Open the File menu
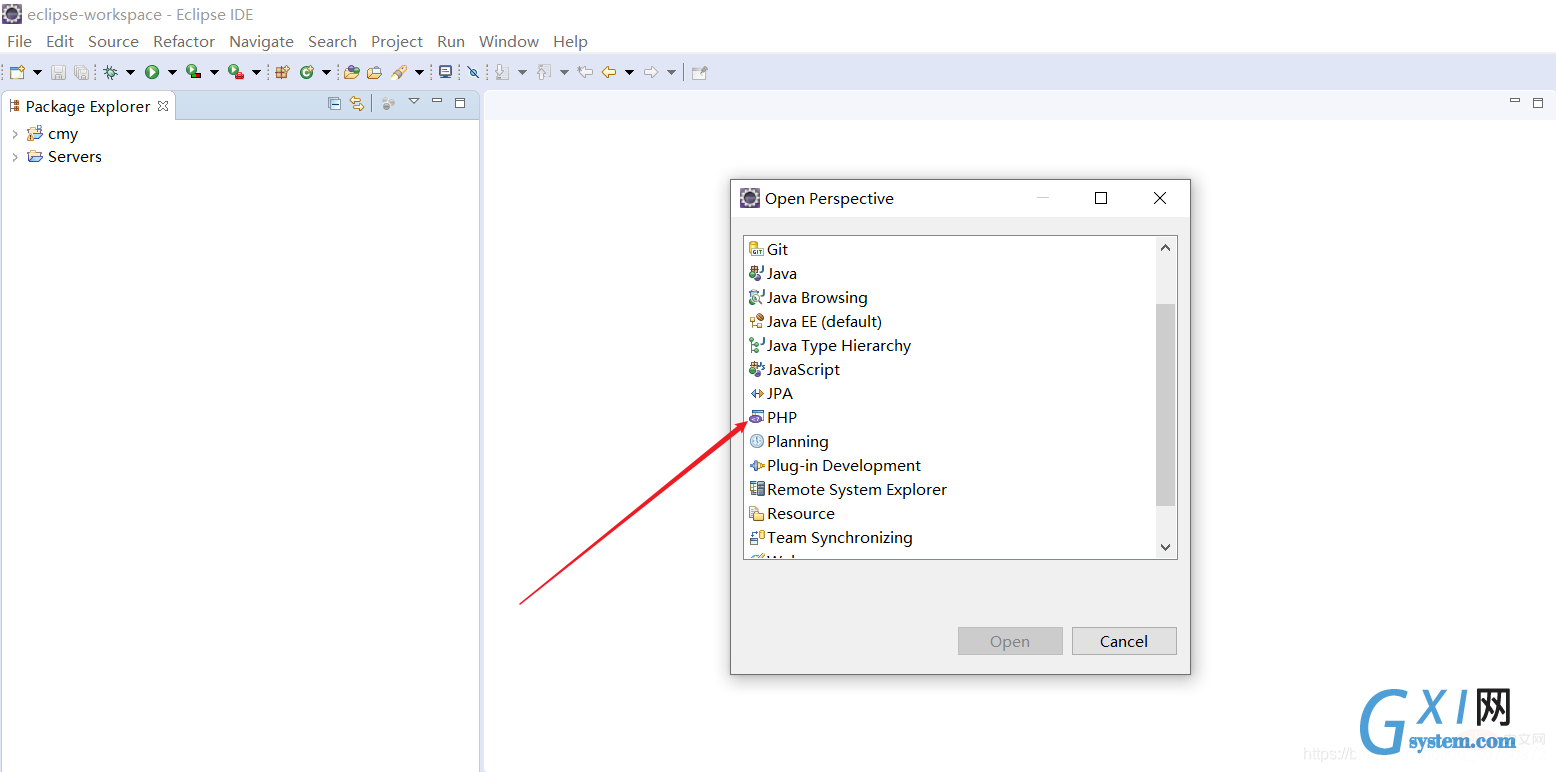Image resolution: width=1556 pixels, height=772 pixels. click(x=19, y=41)
